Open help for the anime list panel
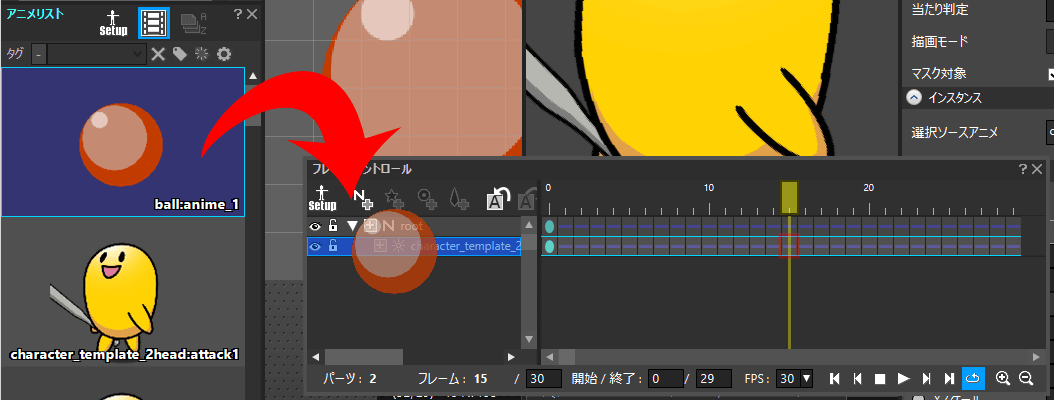The height and width of the screenshot is (400, 1054). [x=237, y=14]
